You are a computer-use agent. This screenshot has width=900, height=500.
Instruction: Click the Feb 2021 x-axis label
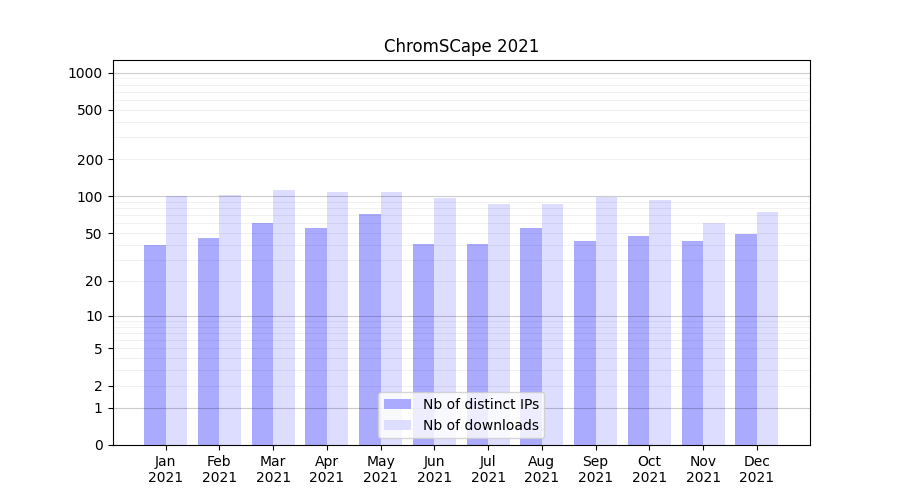tap(219, 469)
